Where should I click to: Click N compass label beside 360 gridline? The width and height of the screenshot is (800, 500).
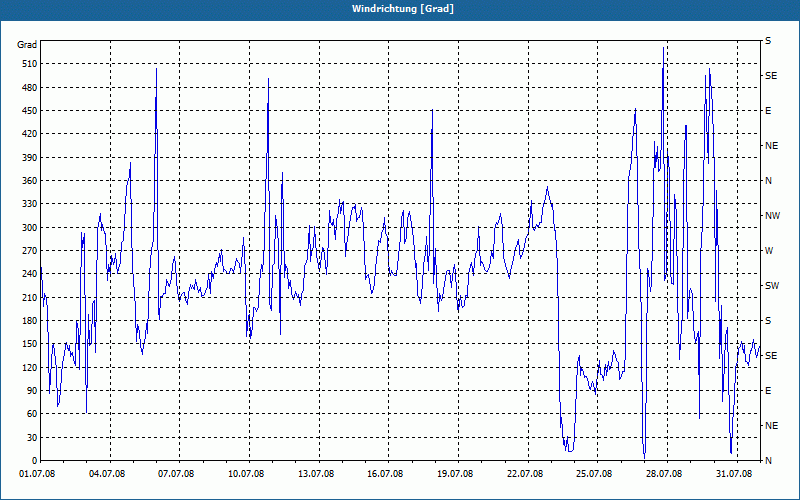pos(768,181)
